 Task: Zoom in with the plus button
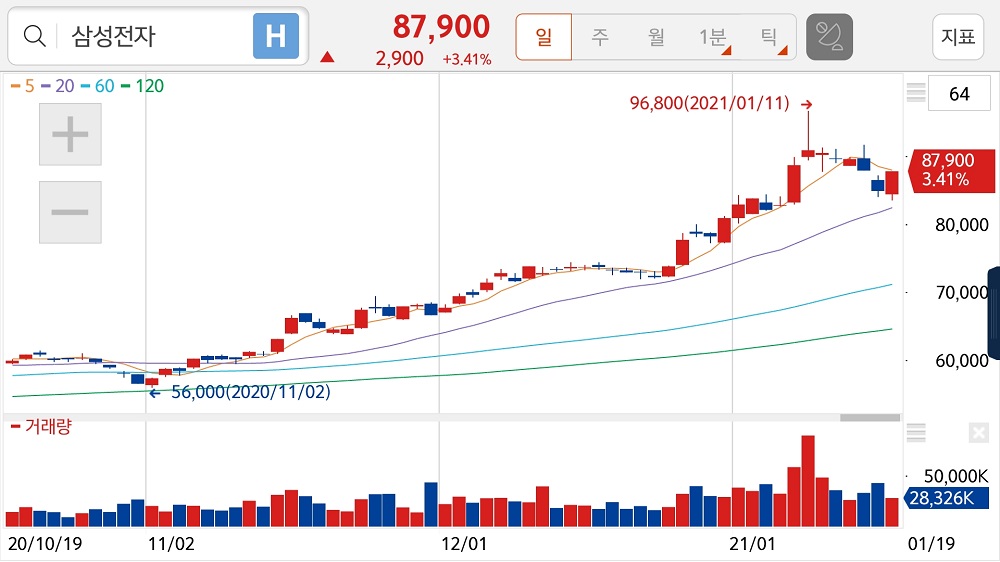click(70, 135)
